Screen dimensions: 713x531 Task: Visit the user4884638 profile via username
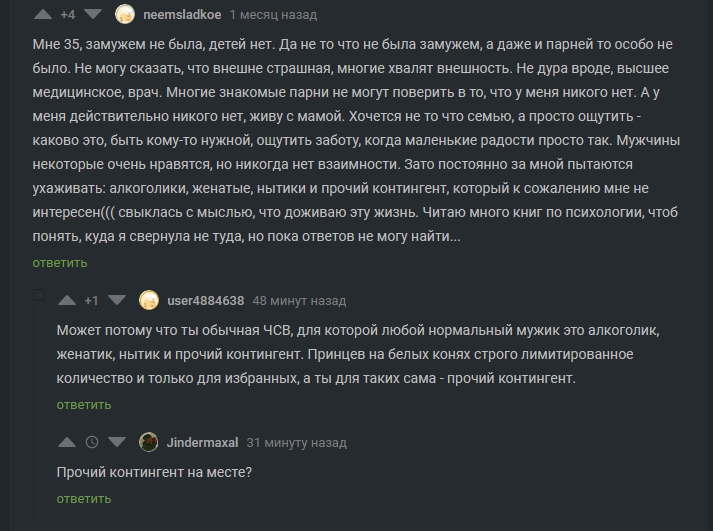pos(205,300)
